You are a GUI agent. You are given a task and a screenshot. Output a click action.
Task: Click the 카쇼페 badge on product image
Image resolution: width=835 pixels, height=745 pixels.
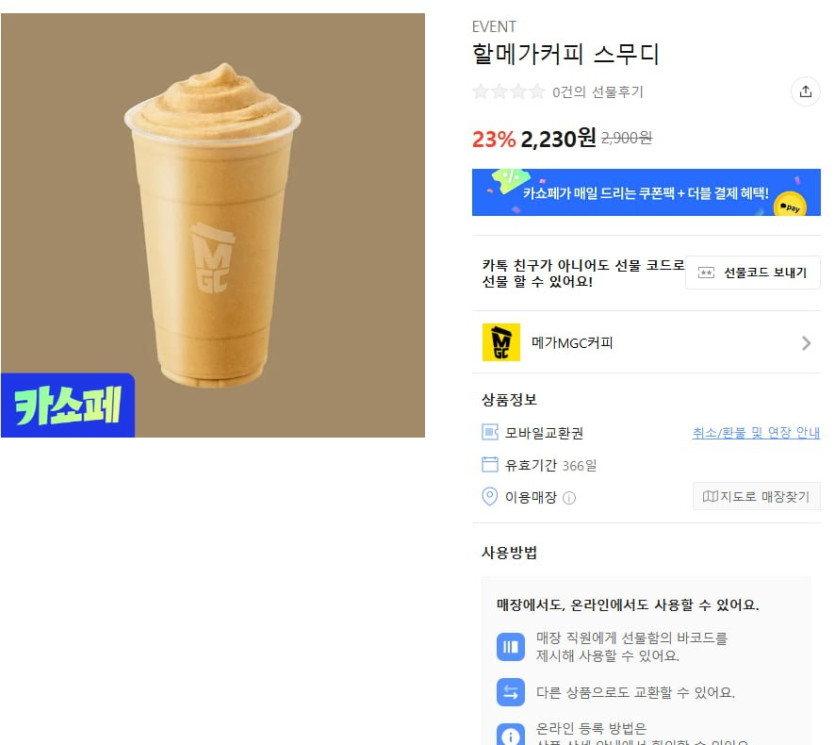68,405
